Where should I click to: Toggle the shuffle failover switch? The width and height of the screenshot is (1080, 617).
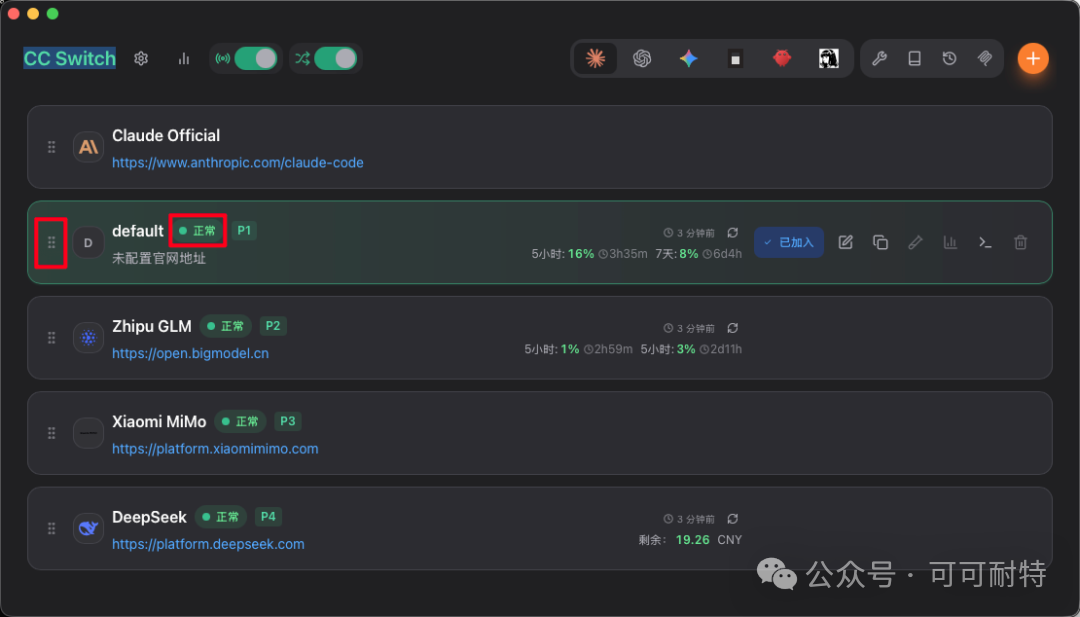click(335, 59)
